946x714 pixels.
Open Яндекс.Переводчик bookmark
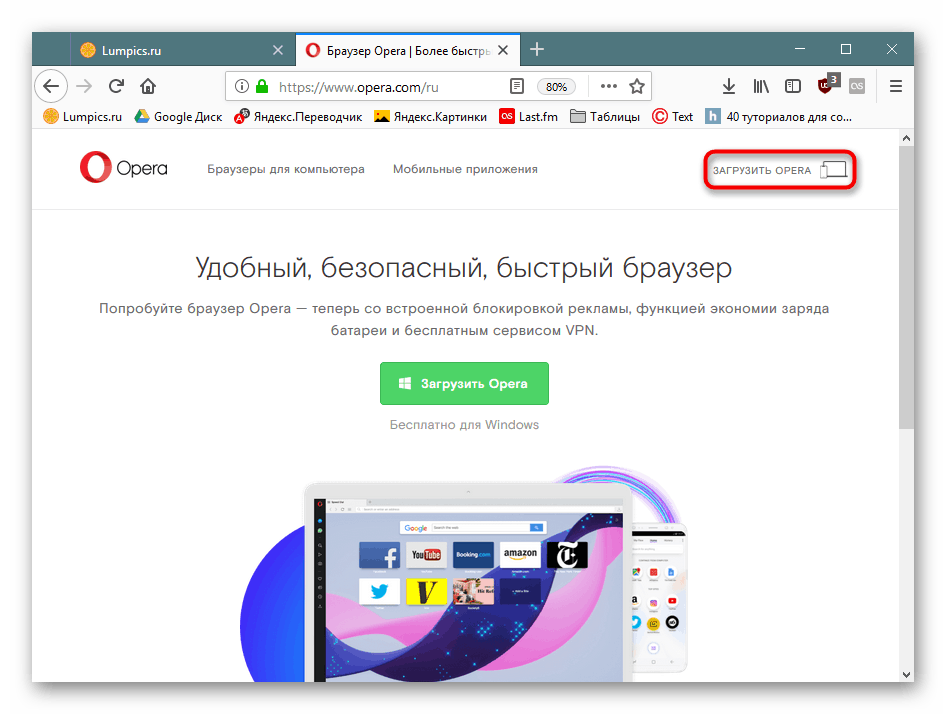click(x=298, y=116)
